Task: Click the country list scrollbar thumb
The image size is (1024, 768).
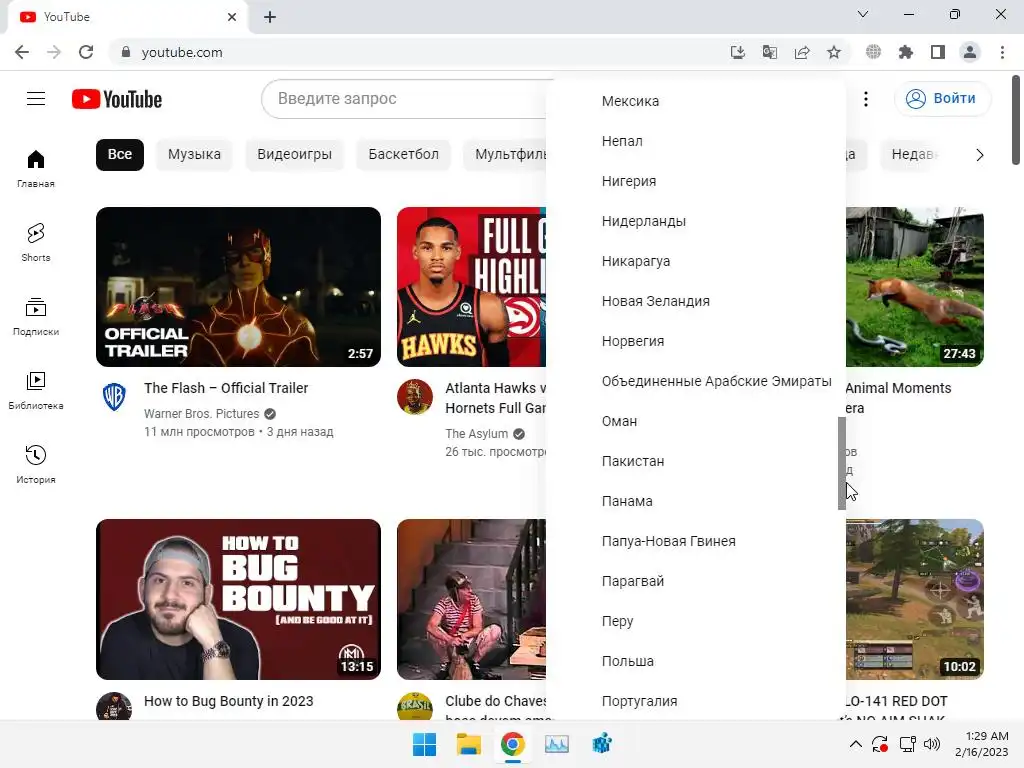Action: click(842, 463)
